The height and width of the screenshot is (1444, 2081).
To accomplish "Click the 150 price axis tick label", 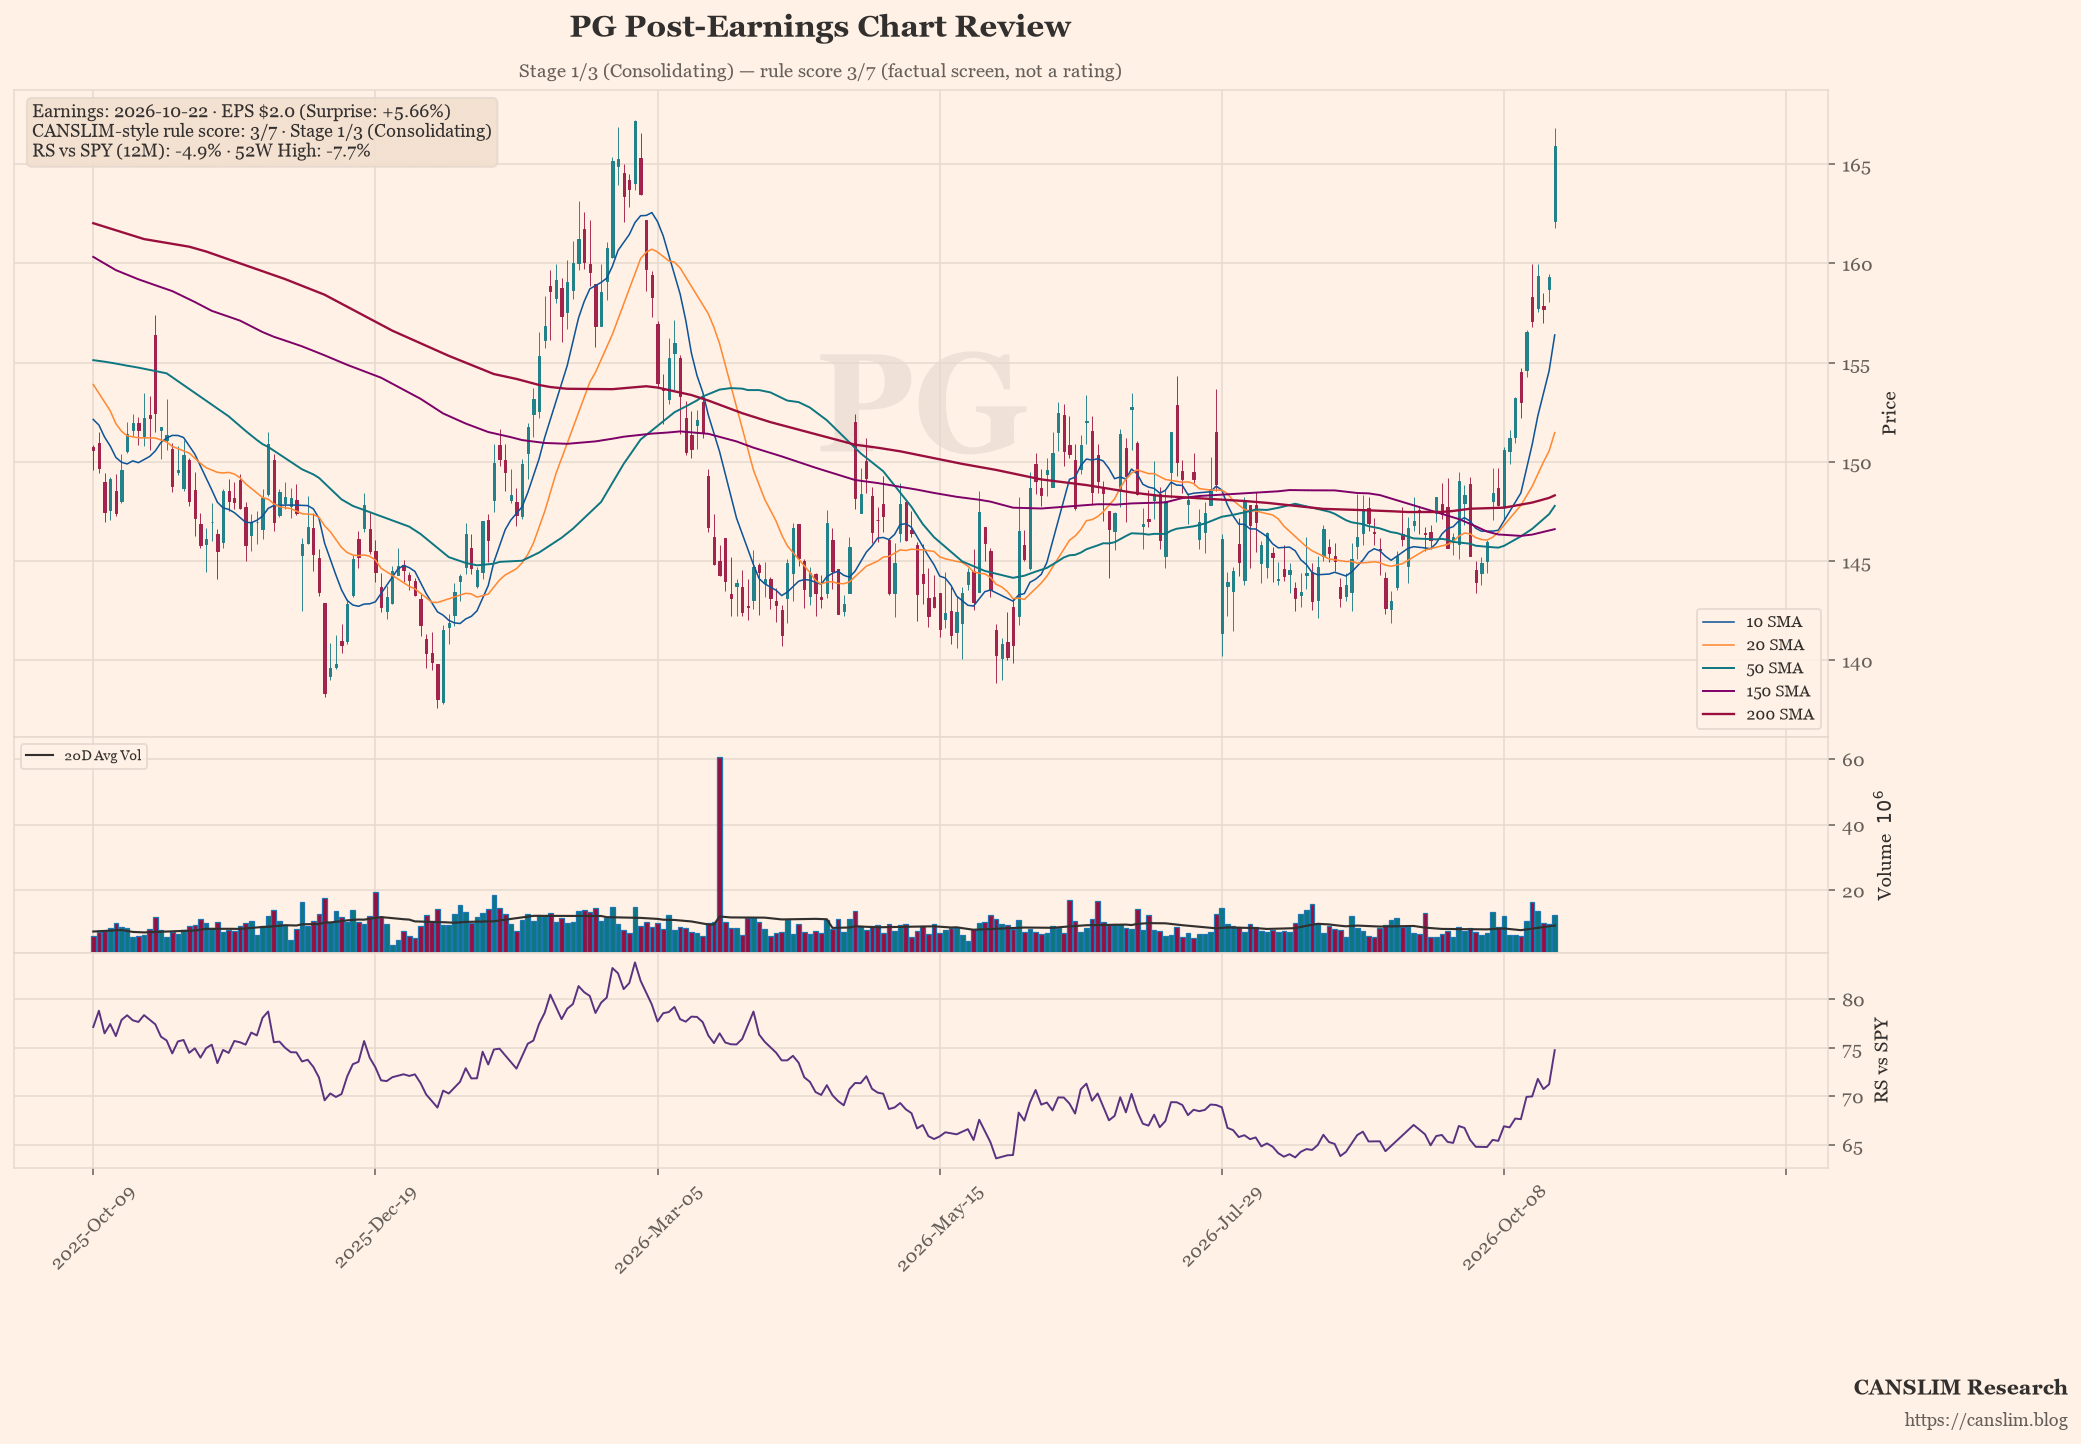I will click(1856, 464).
